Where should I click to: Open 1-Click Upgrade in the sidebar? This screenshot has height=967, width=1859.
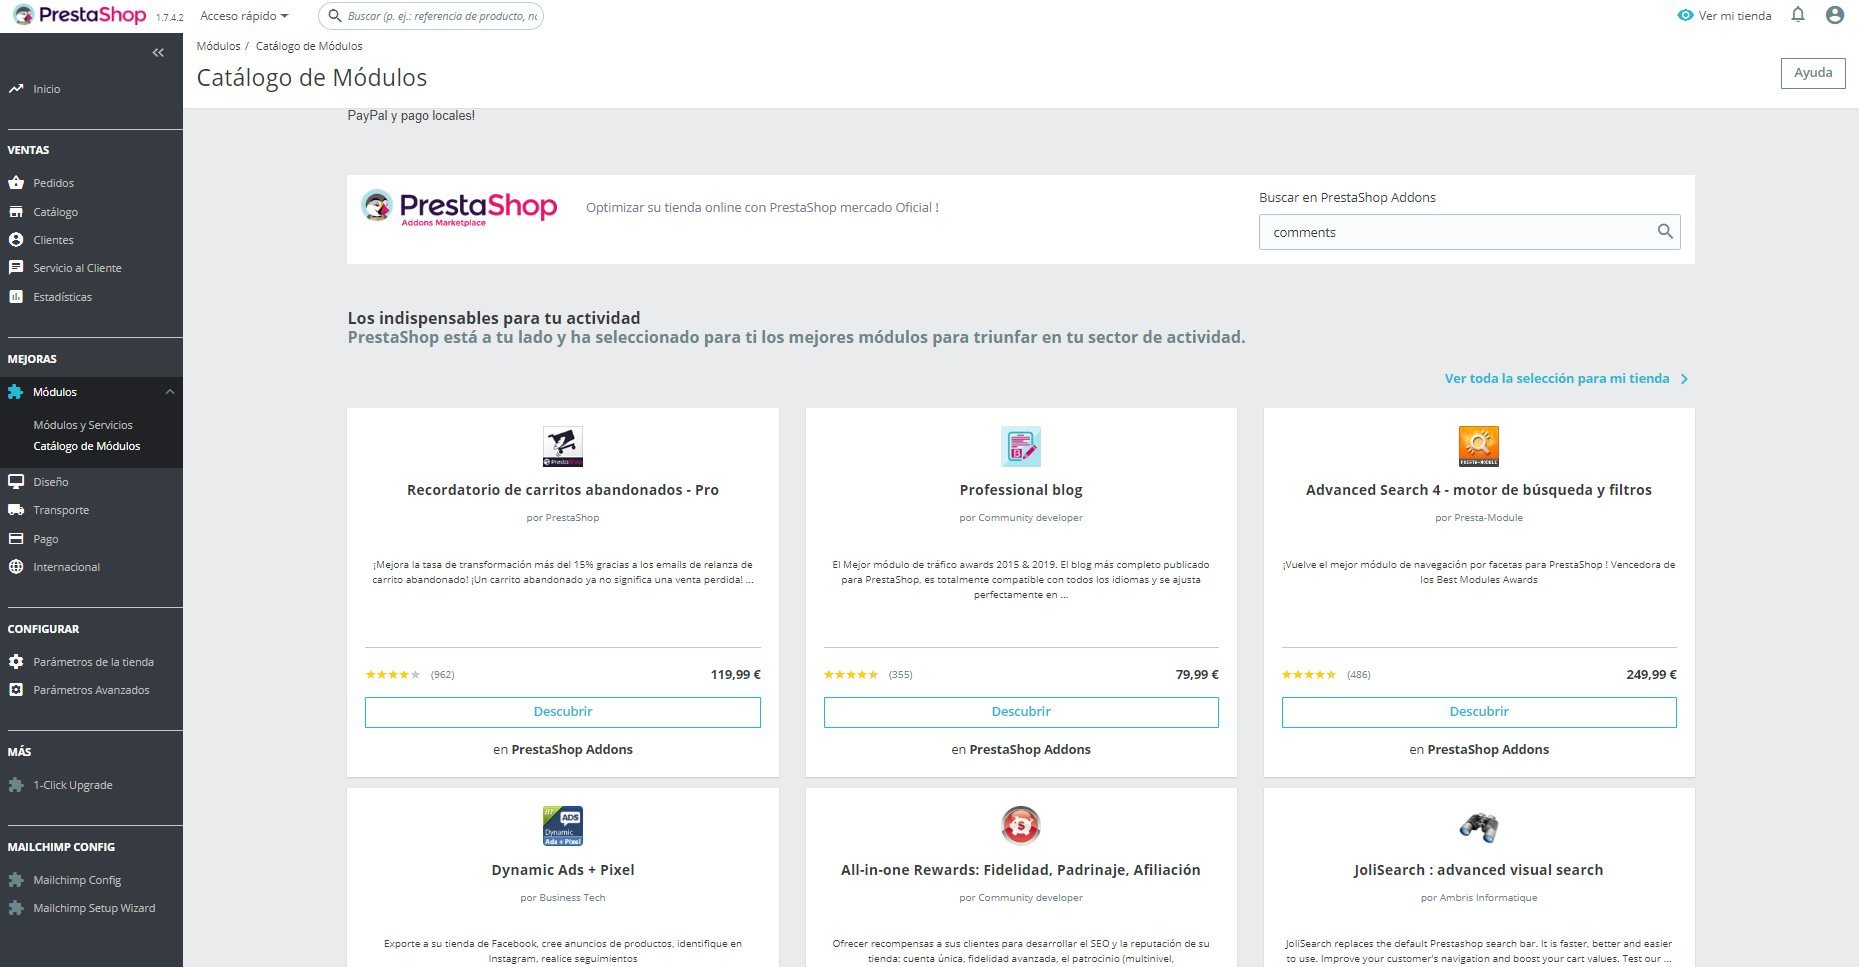(73, 785)
